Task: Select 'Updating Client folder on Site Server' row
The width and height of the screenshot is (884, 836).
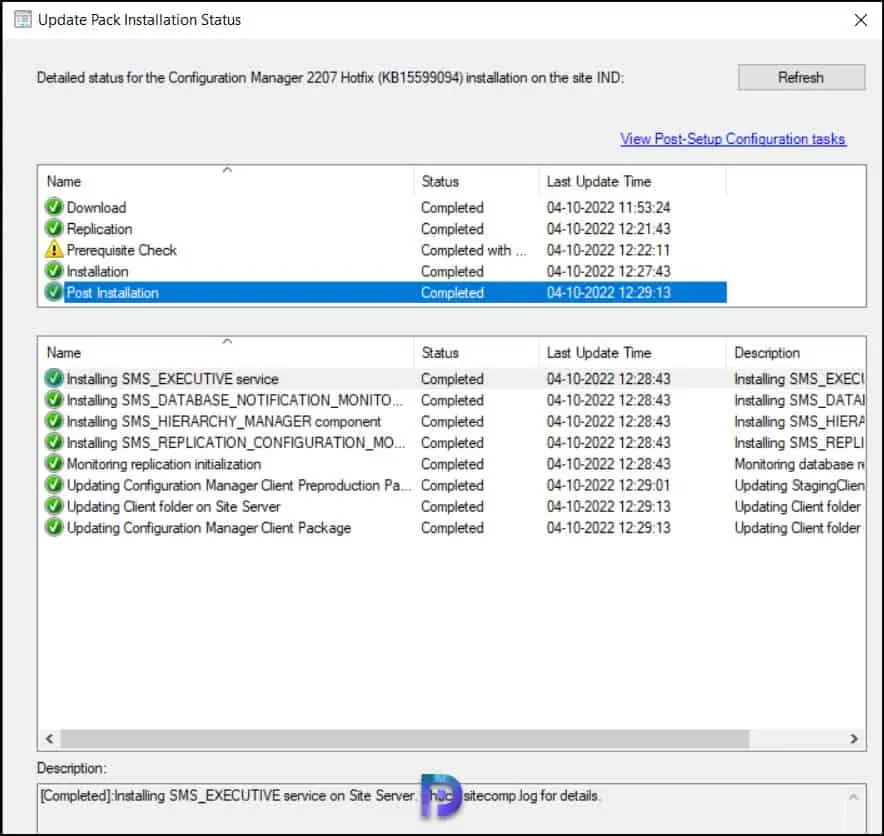Action: [x=454, y=506]
